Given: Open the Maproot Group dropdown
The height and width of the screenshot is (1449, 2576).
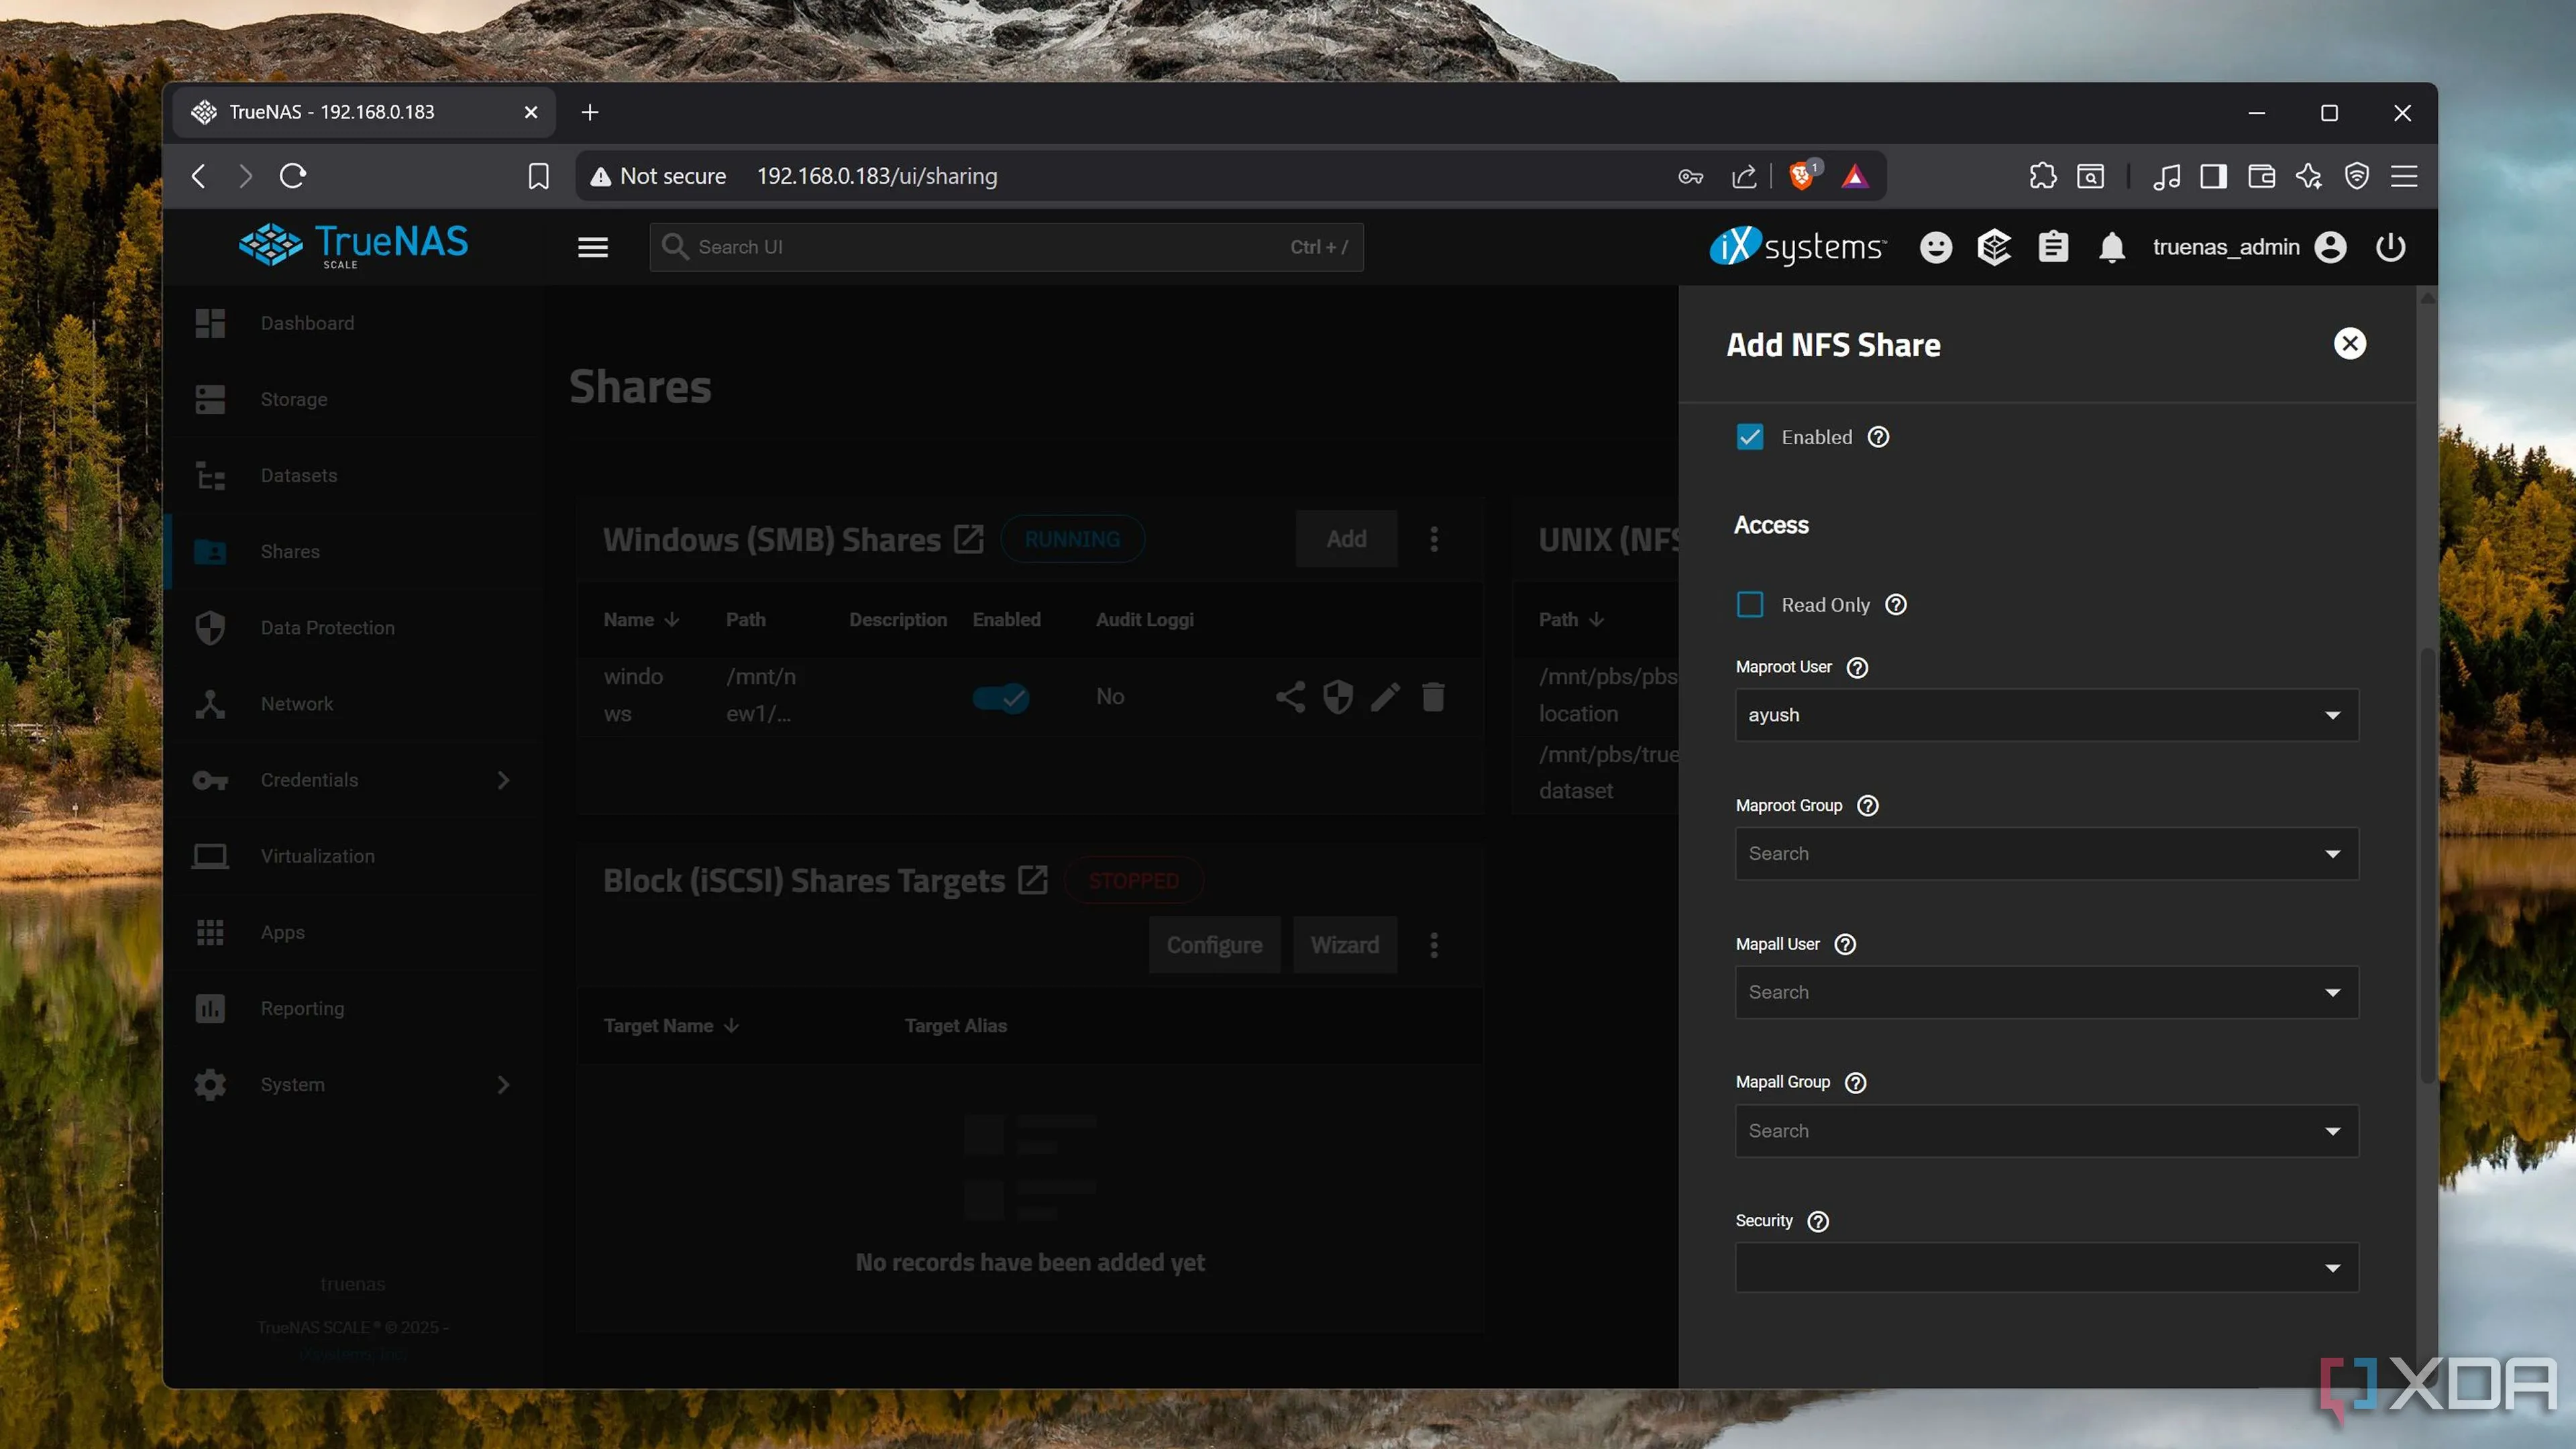Looking at the screenshot, I should coord(2046,854).
